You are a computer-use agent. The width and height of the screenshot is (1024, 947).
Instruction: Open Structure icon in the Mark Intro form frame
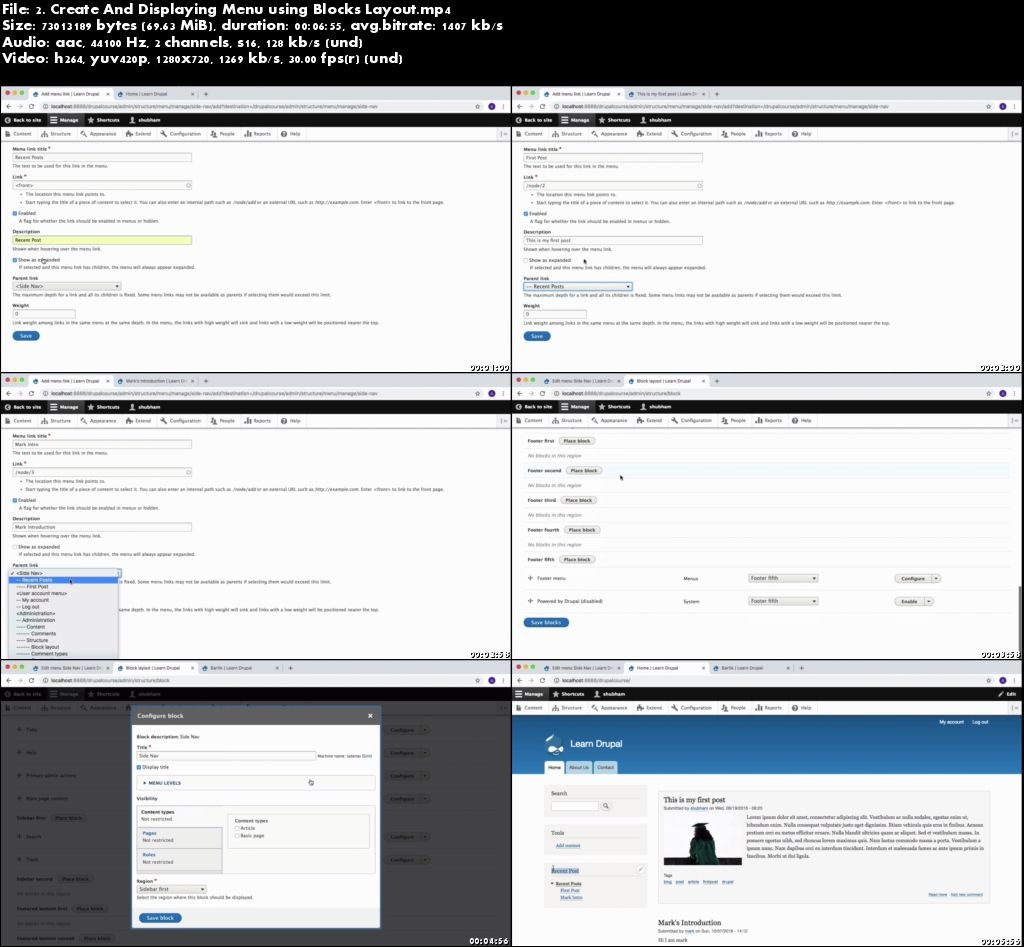(x=44, y=421)
